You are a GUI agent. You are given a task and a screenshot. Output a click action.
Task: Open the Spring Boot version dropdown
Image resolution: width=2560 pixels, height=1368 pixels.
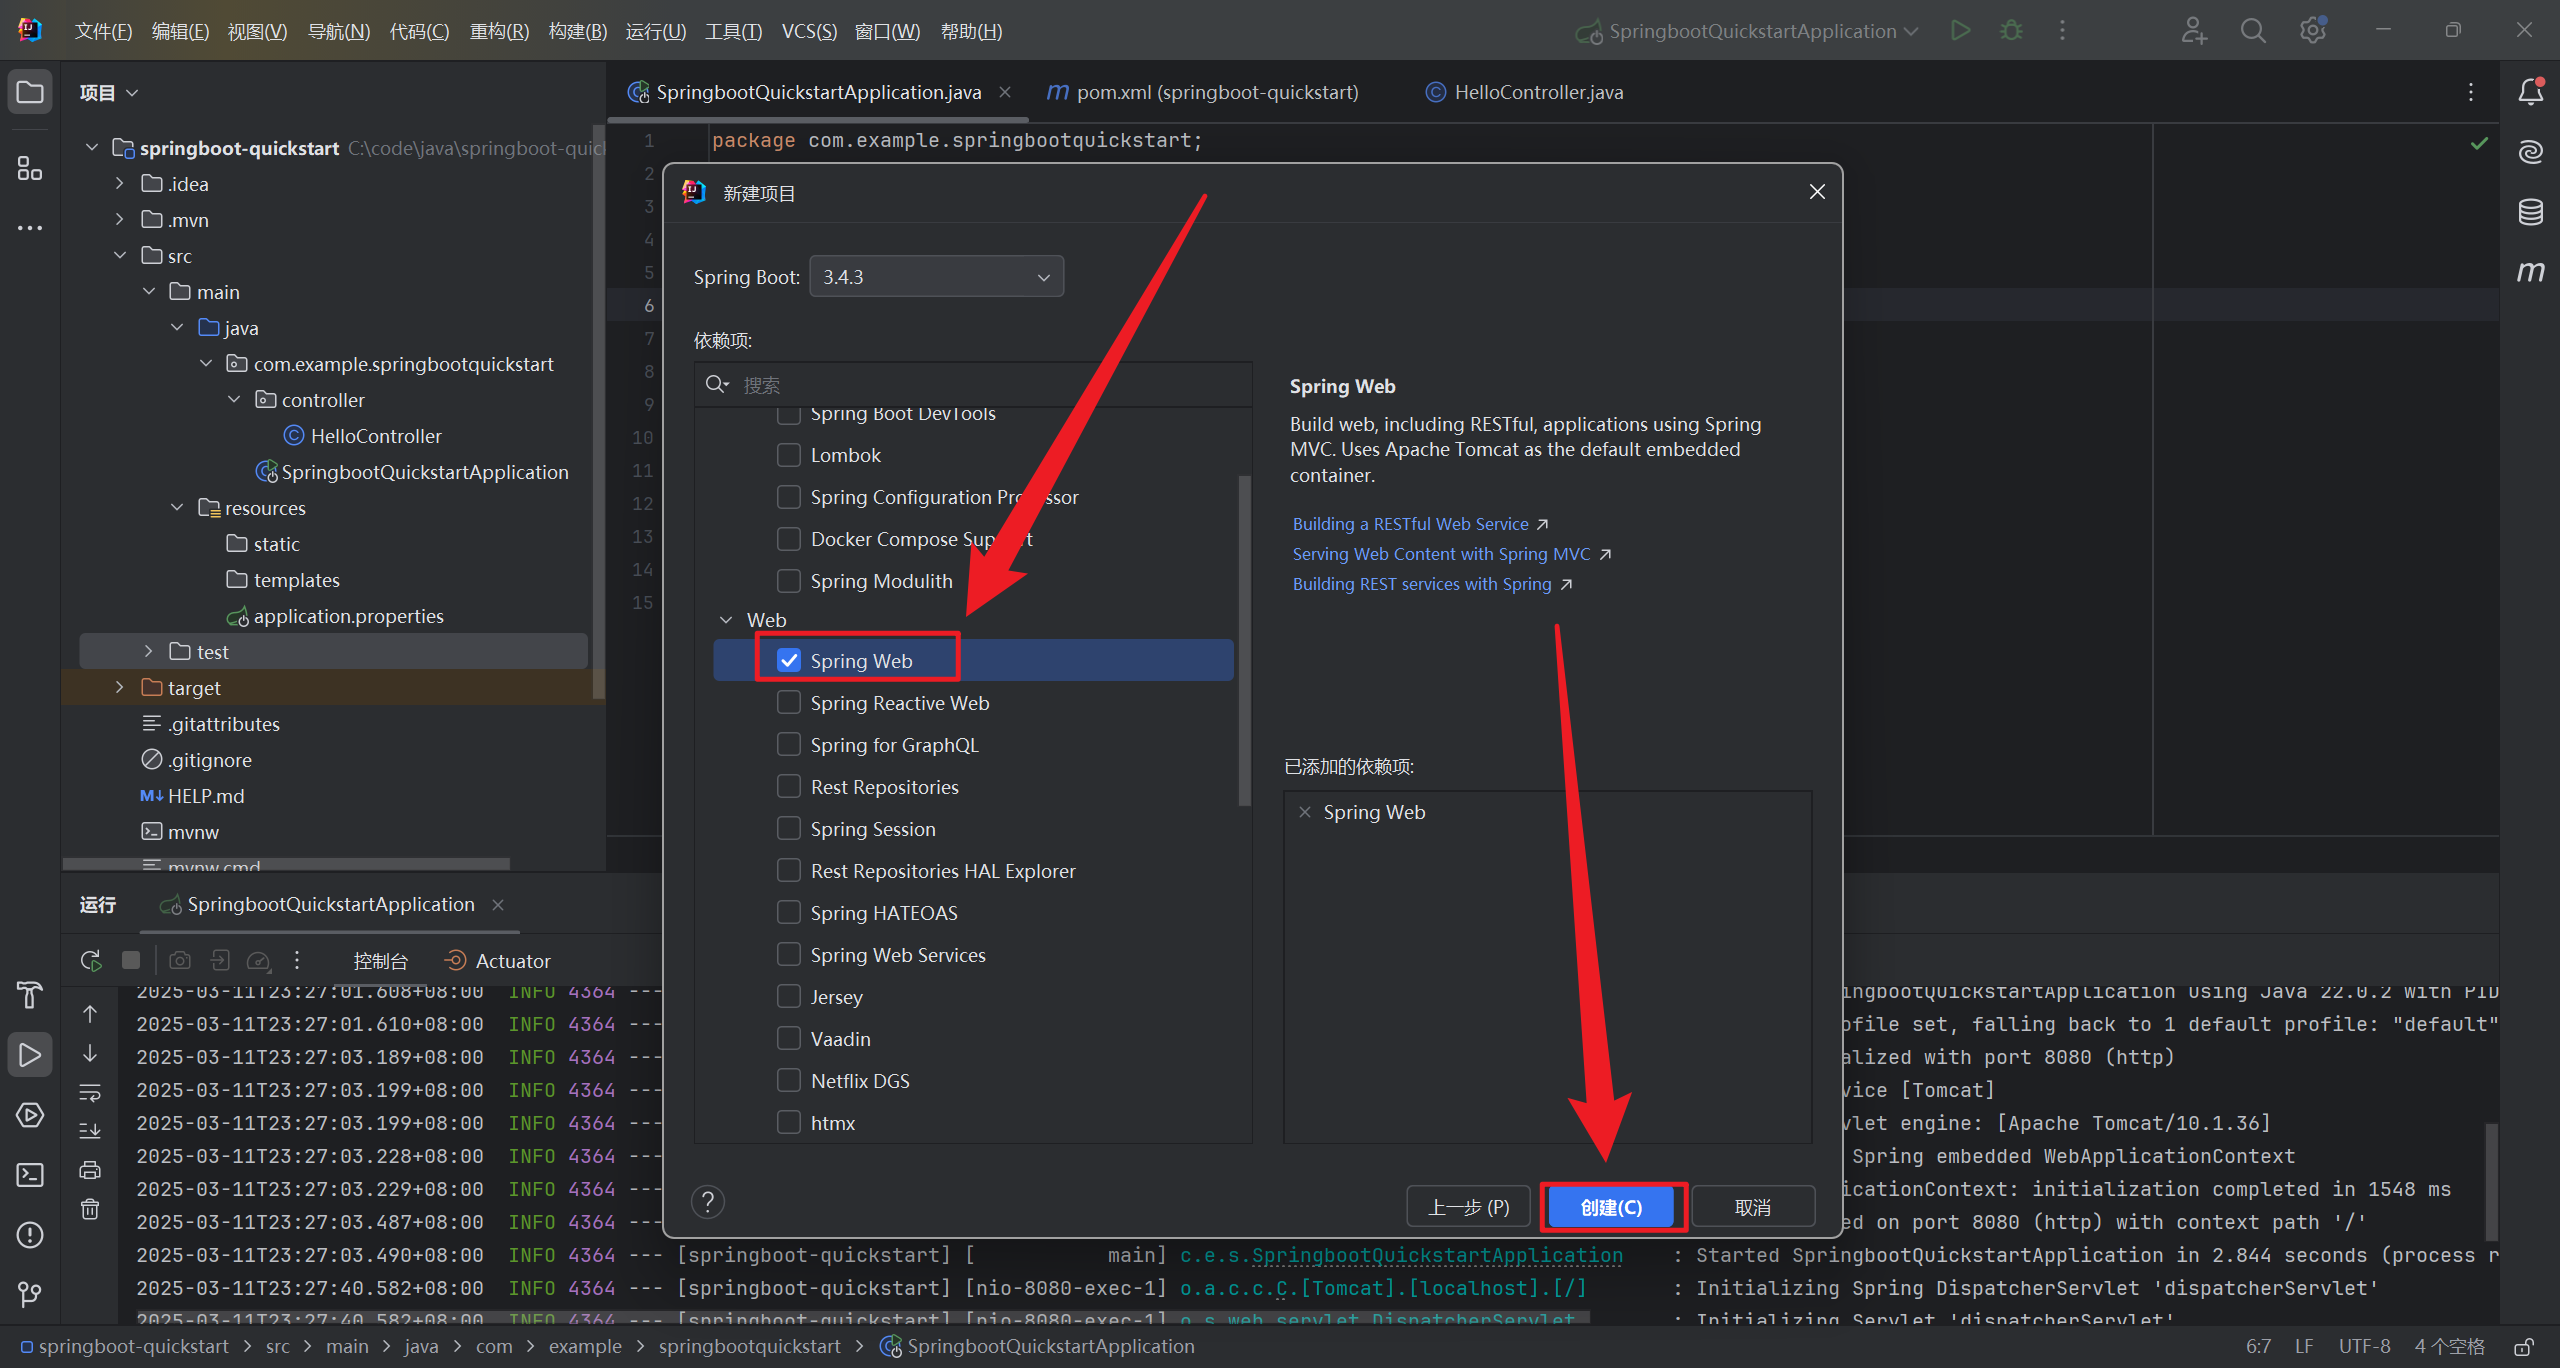tap(936, 277)
